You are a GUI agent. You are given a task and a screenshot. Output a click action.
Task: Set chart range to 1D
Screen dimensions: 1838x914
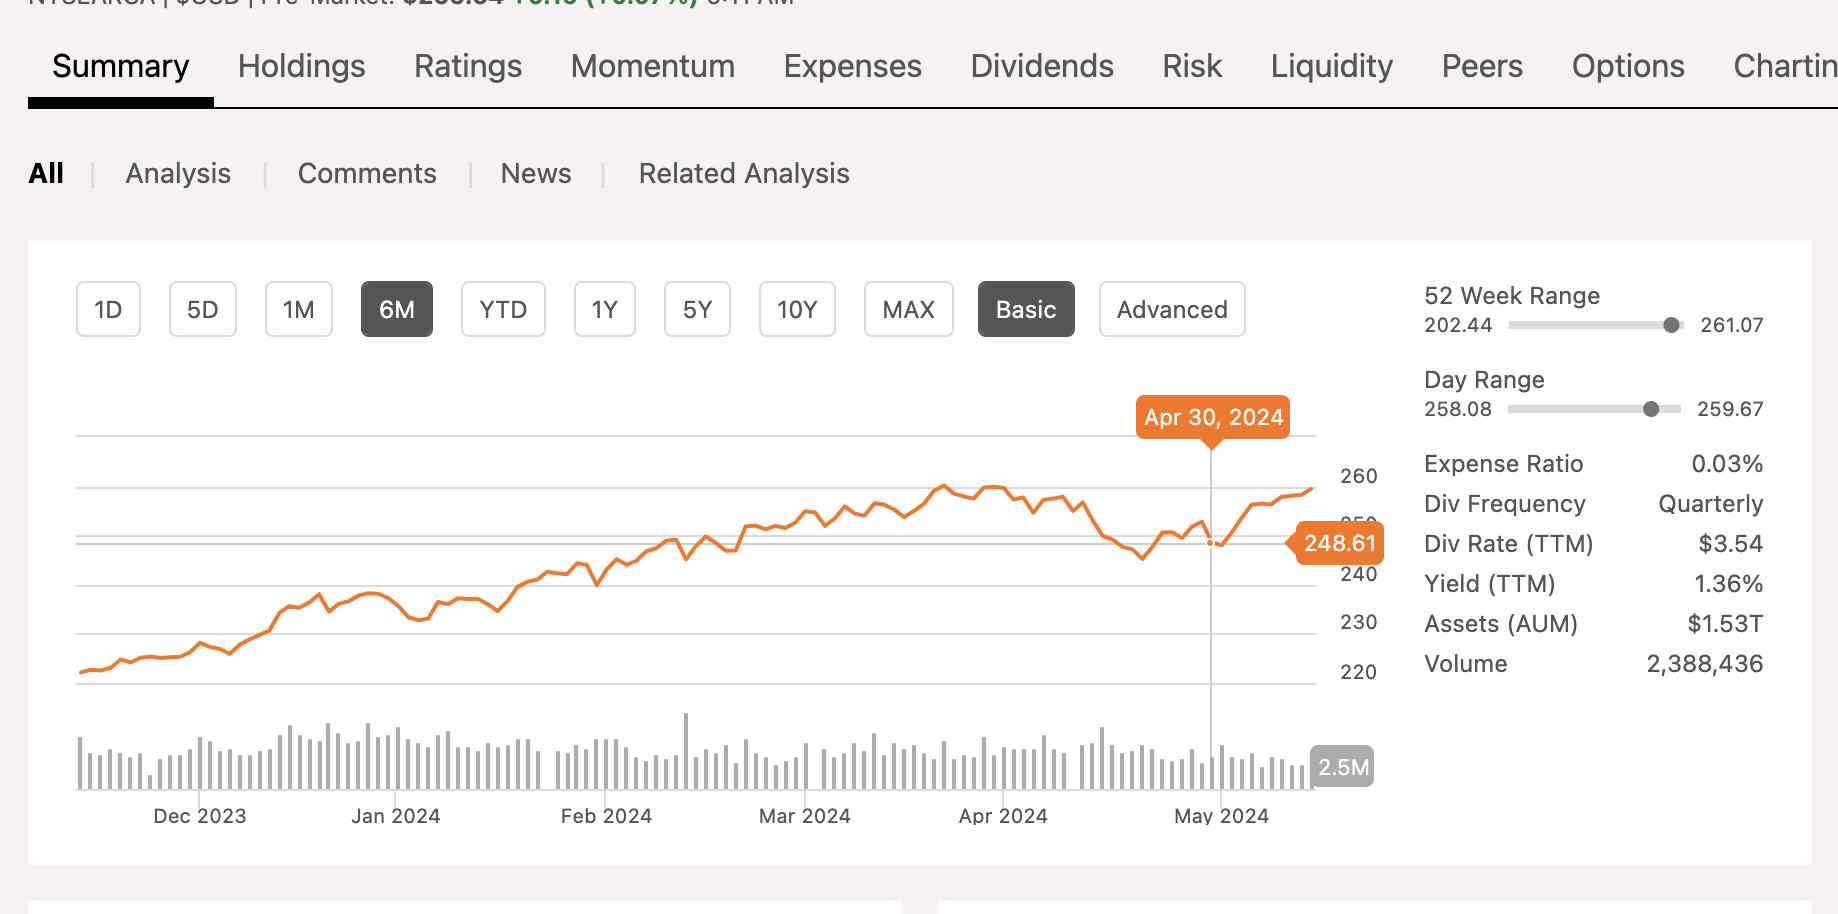108,310
